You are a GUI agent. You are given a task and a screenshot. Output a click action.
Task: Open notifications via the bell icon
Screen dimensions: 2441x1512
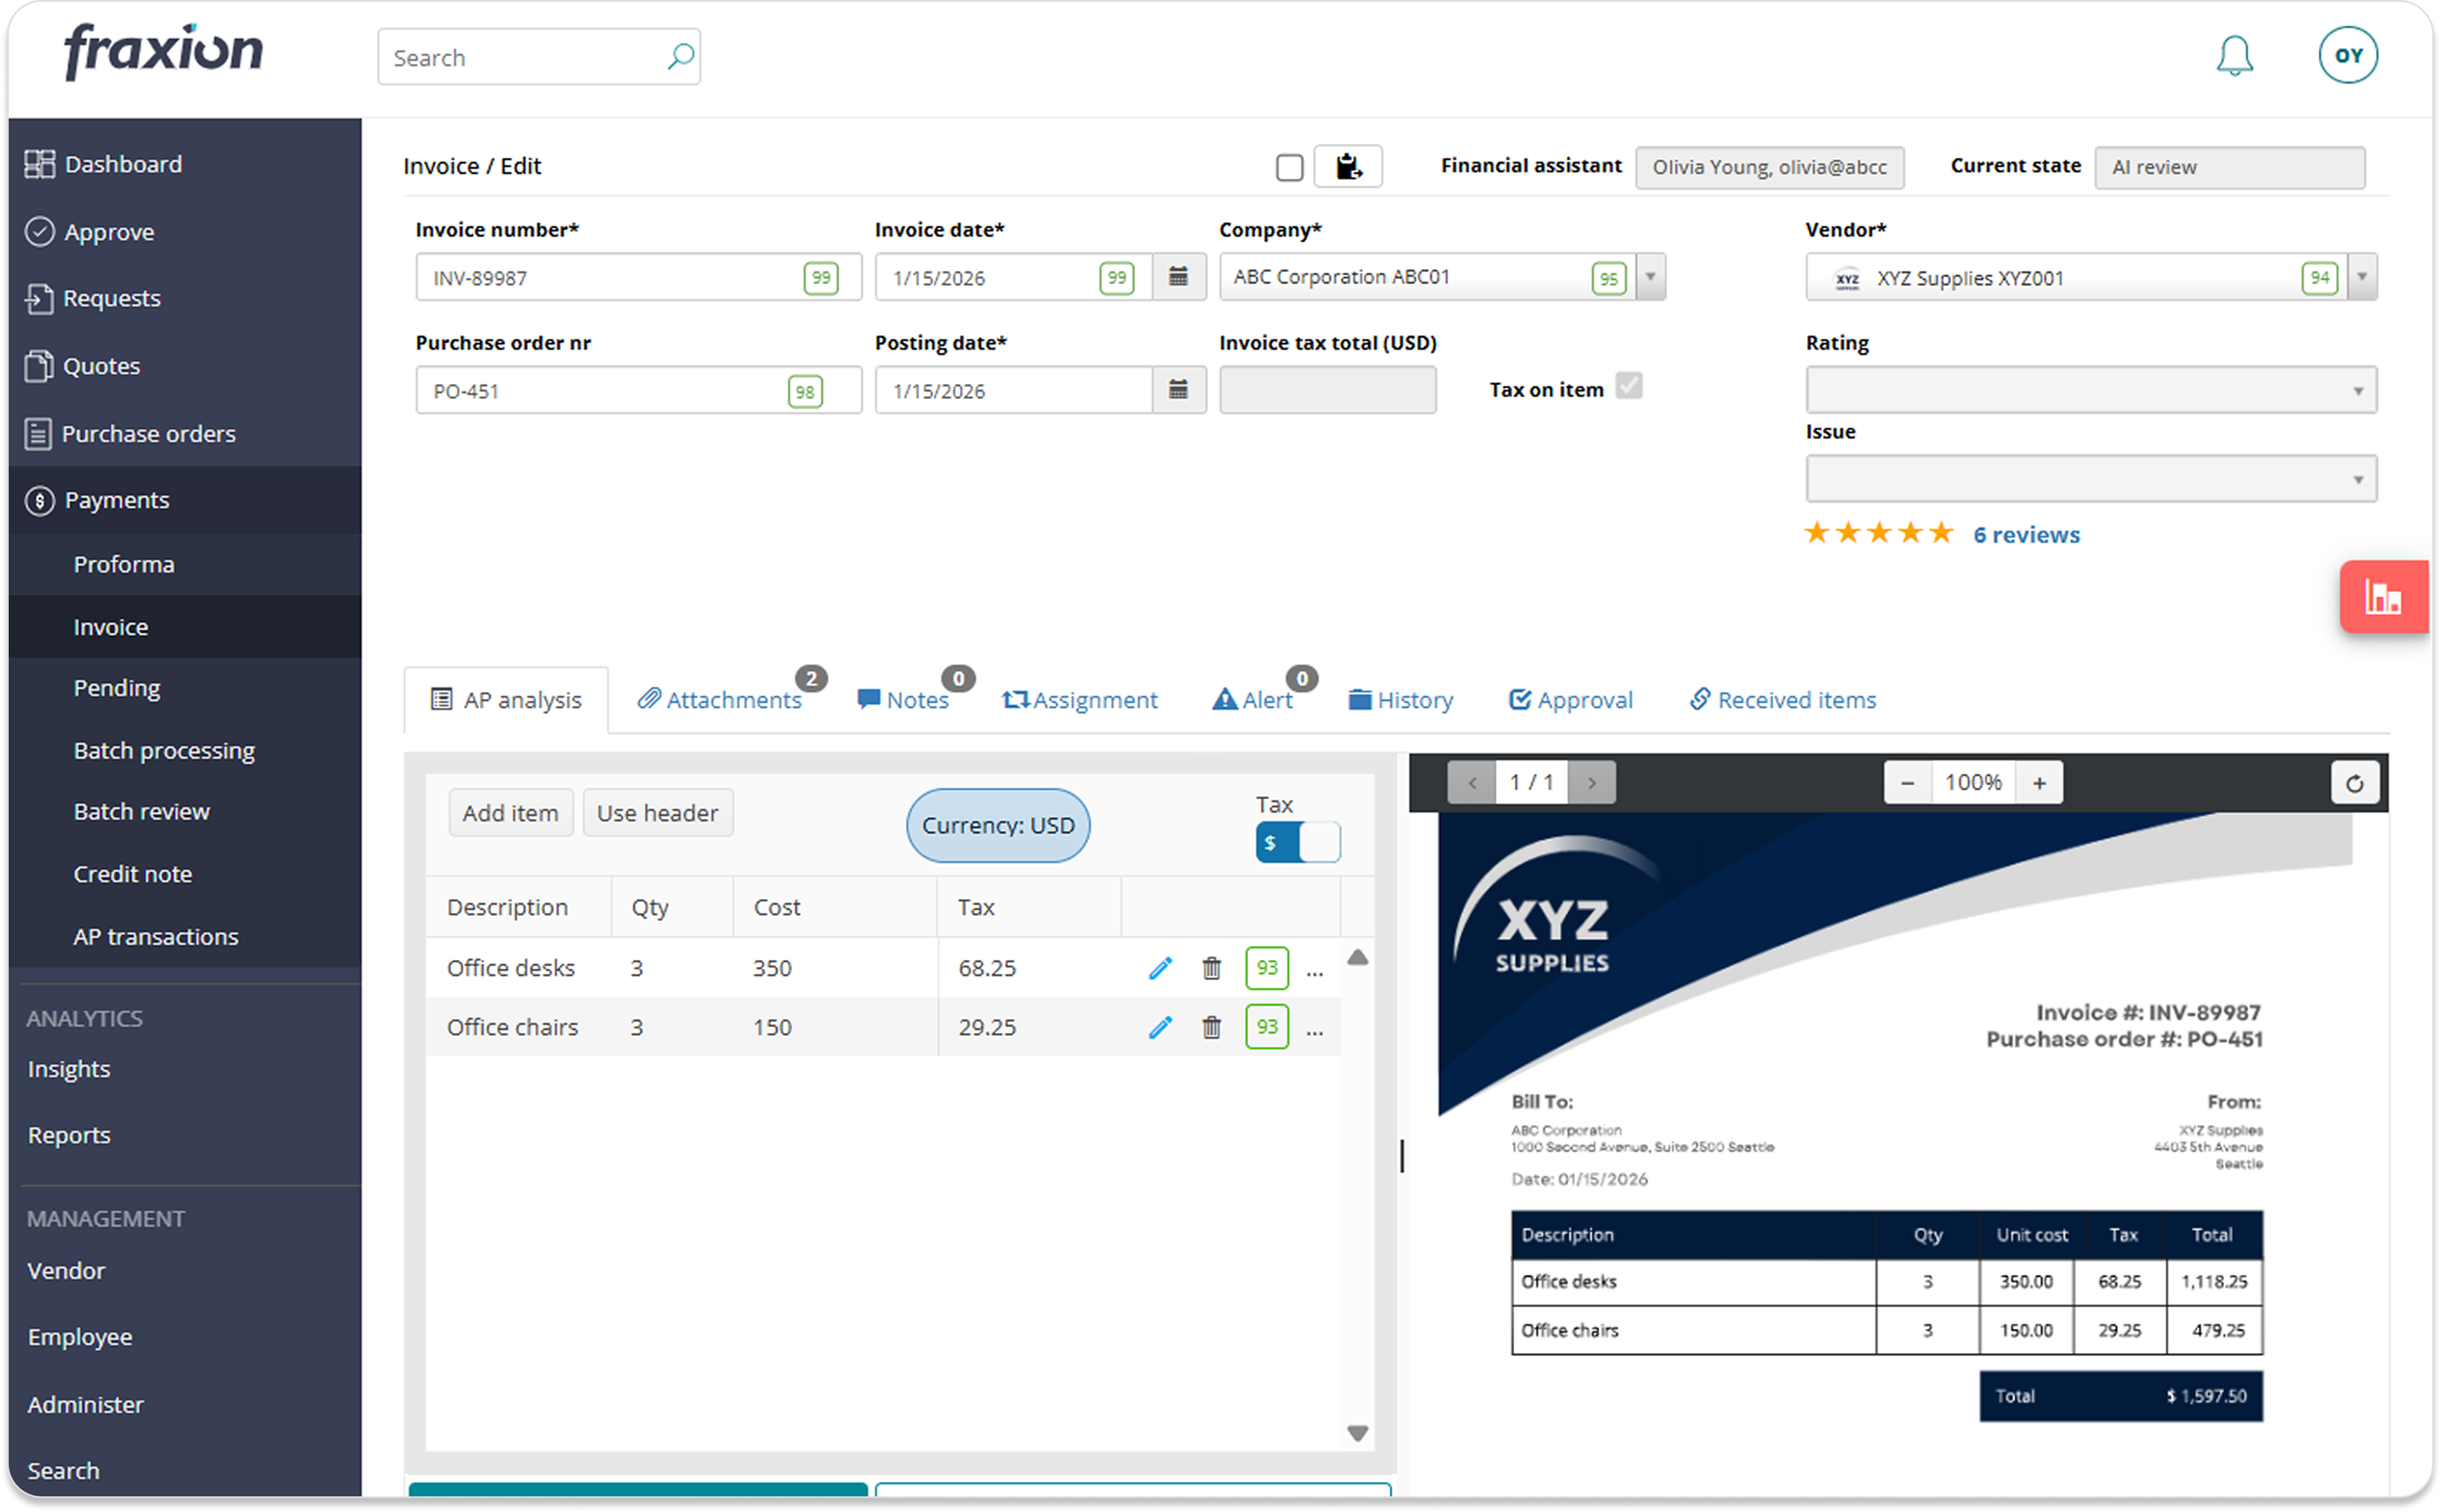click(2236, 55)
